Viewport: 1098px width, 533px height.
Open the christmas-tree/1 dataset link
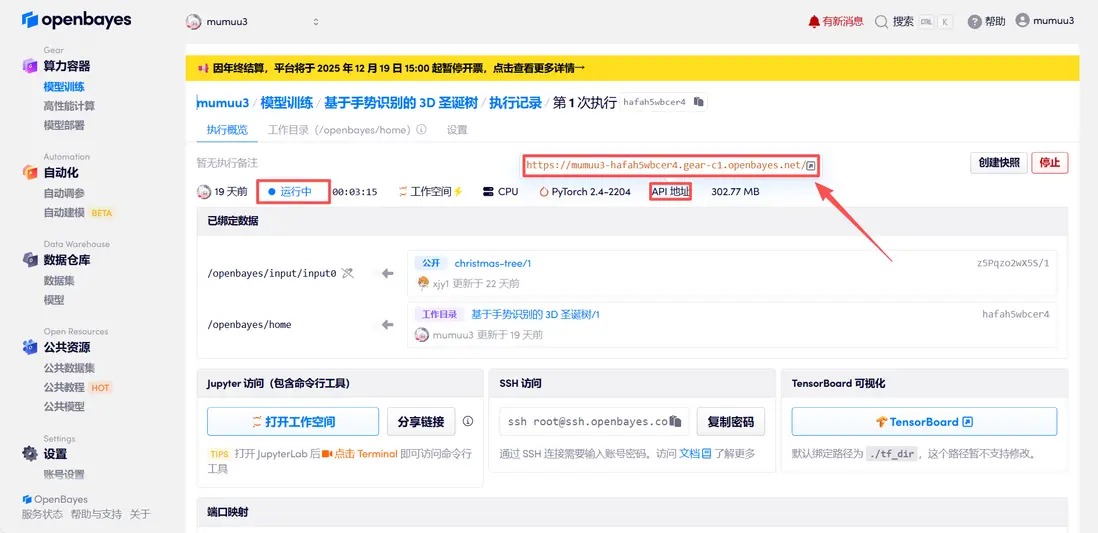click(493, 263)
